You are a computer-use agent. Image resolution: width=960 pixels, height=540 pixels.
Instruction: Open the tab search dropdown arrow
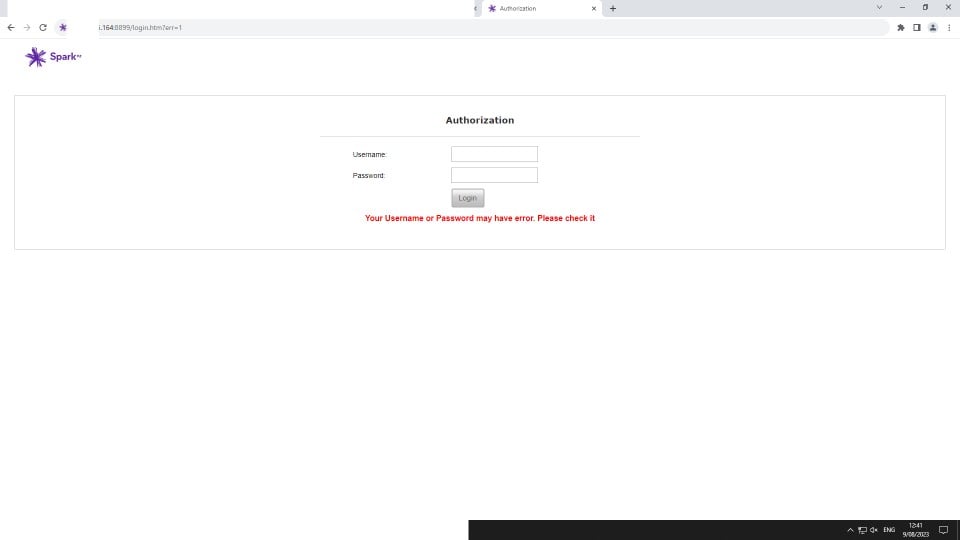tap(879, 7)
